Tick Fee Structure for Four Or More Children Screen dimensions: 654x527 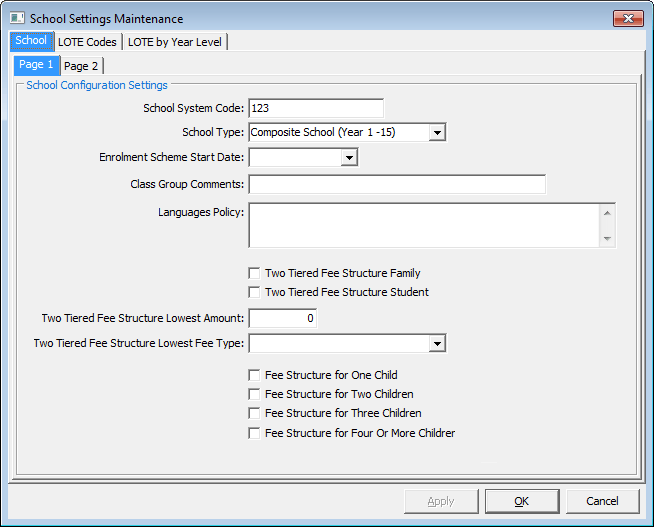click(254, 433)
